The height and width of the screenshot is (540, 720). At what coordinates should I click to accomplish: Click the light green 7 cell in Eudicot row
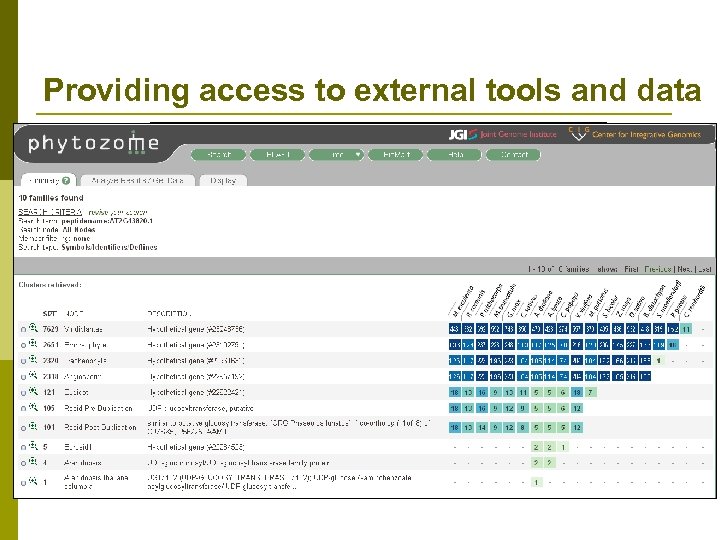point(591,392)
